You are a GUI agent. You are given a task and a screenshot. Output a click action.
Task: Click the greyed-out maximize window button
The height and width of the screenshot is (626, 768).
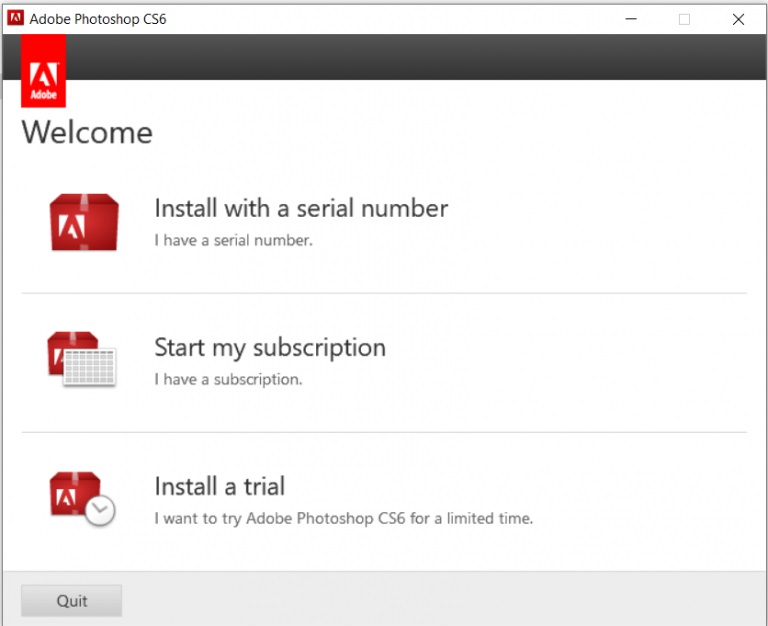(x=684, y=18)
